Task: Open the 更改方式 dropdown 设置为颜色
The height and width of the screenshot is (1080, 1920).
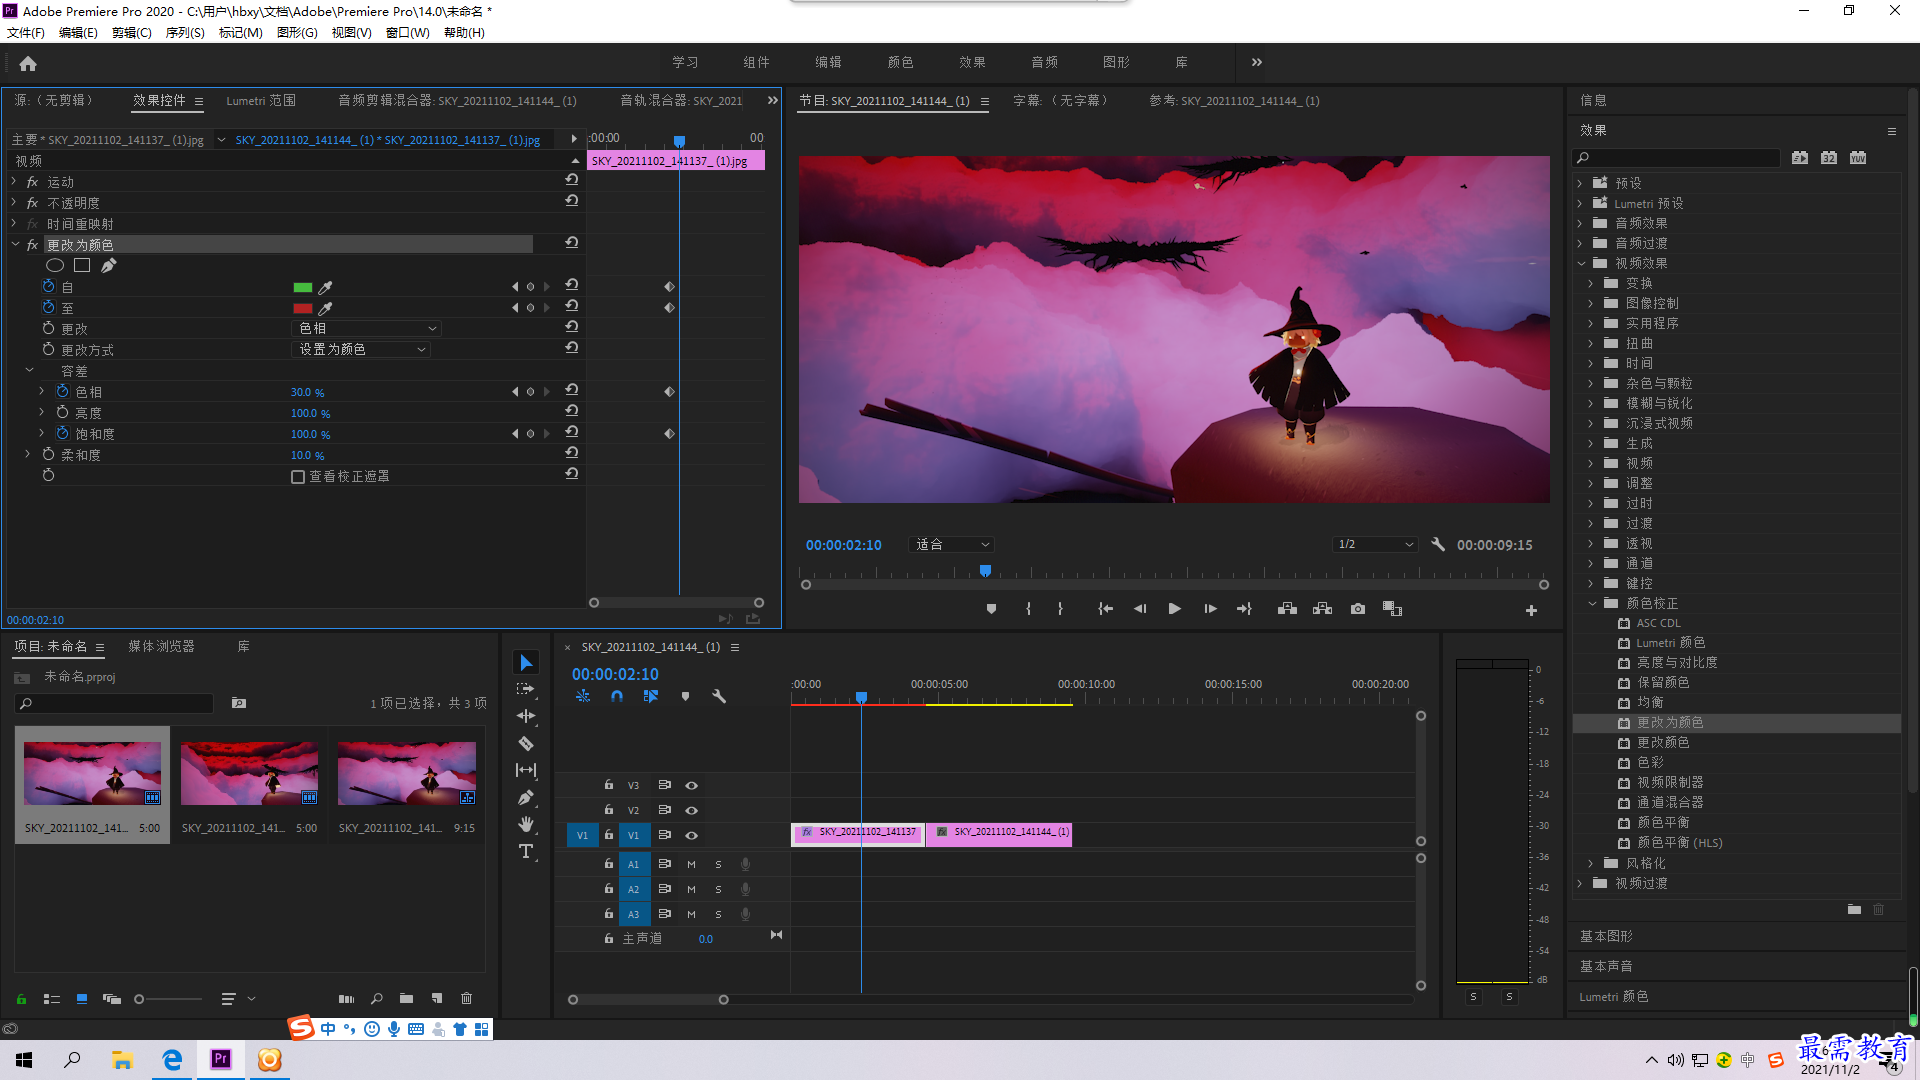Action: (362, 350)
